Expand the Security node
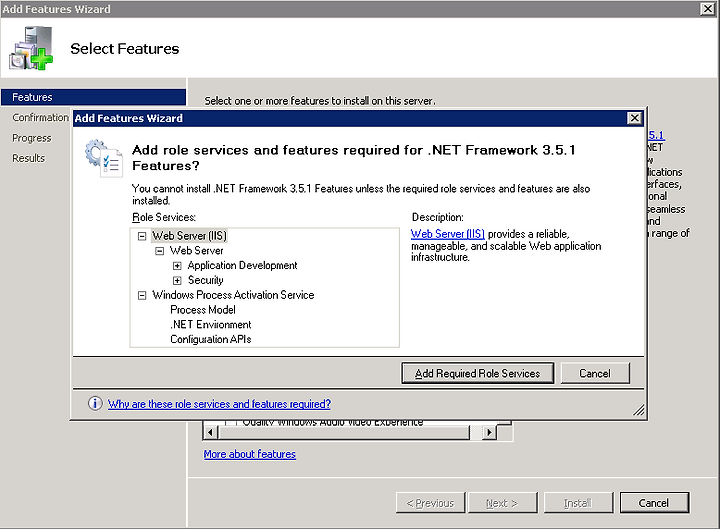Image resolution: width=720 pixels, height=529 pixels. pos(177,280)
